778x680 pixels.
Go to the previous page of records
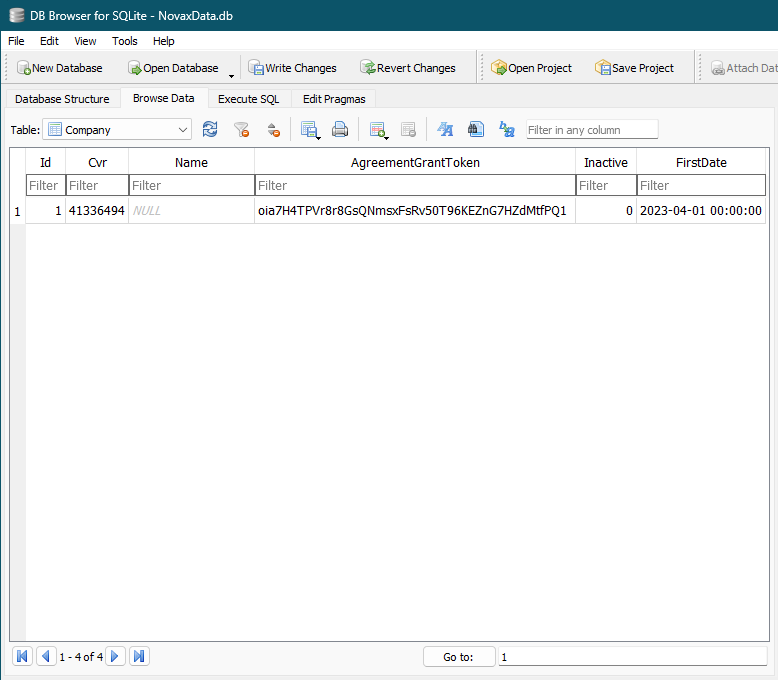[x=46, y=656]
